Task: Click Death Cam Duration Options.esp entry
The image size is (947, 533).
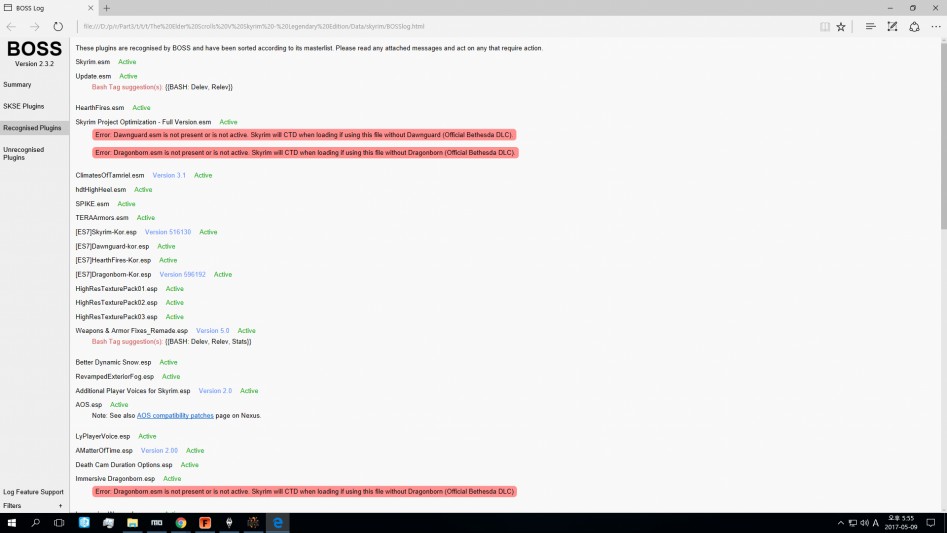Action: tap(124, 465)
